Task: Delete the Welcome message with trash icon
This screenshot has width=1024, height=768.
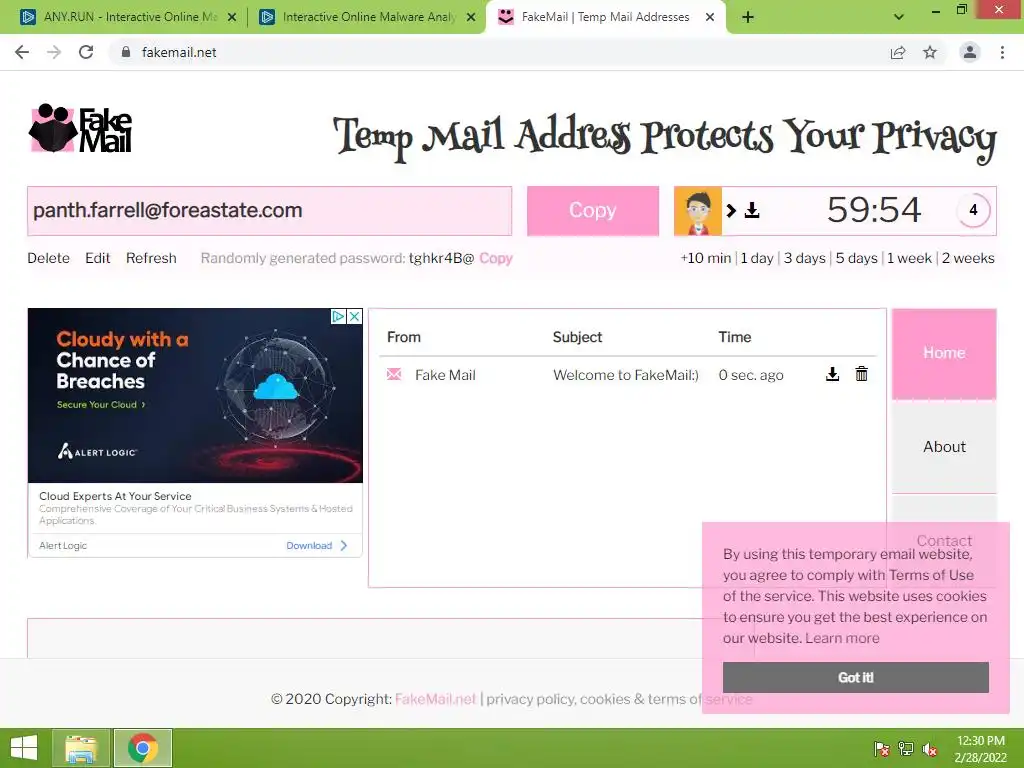Action: point(861,374)
